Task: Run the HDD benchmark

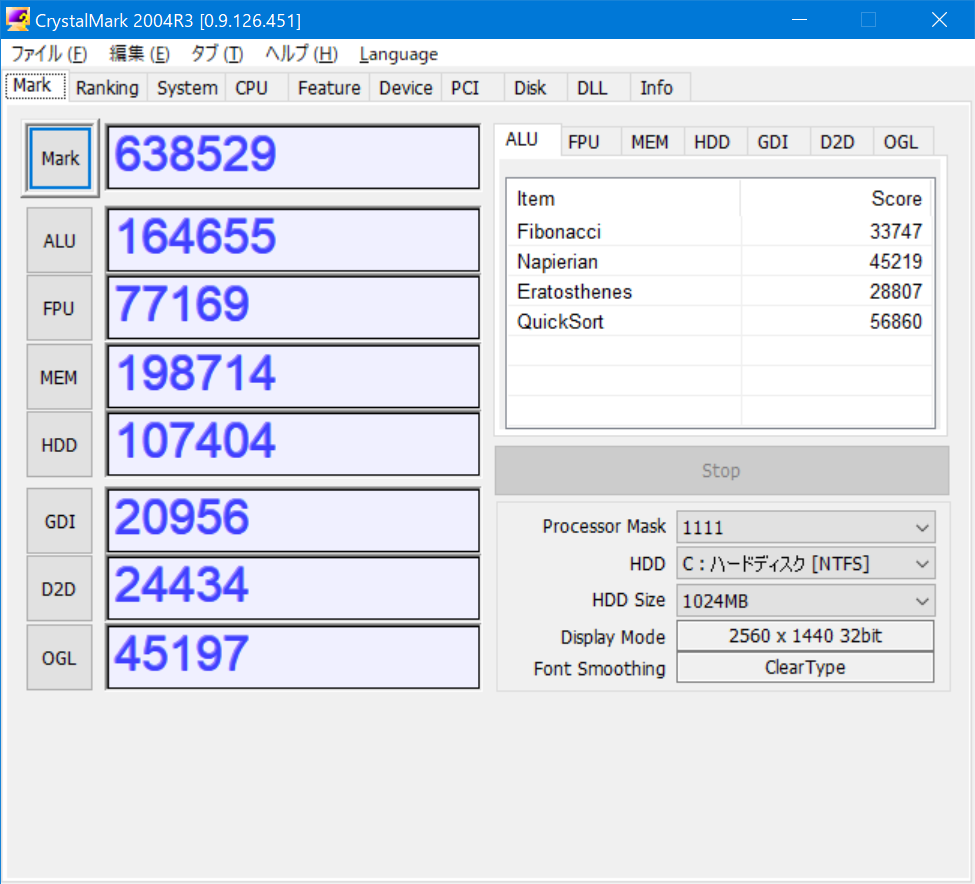Action: pyautogui.click(x=59, y=444)
